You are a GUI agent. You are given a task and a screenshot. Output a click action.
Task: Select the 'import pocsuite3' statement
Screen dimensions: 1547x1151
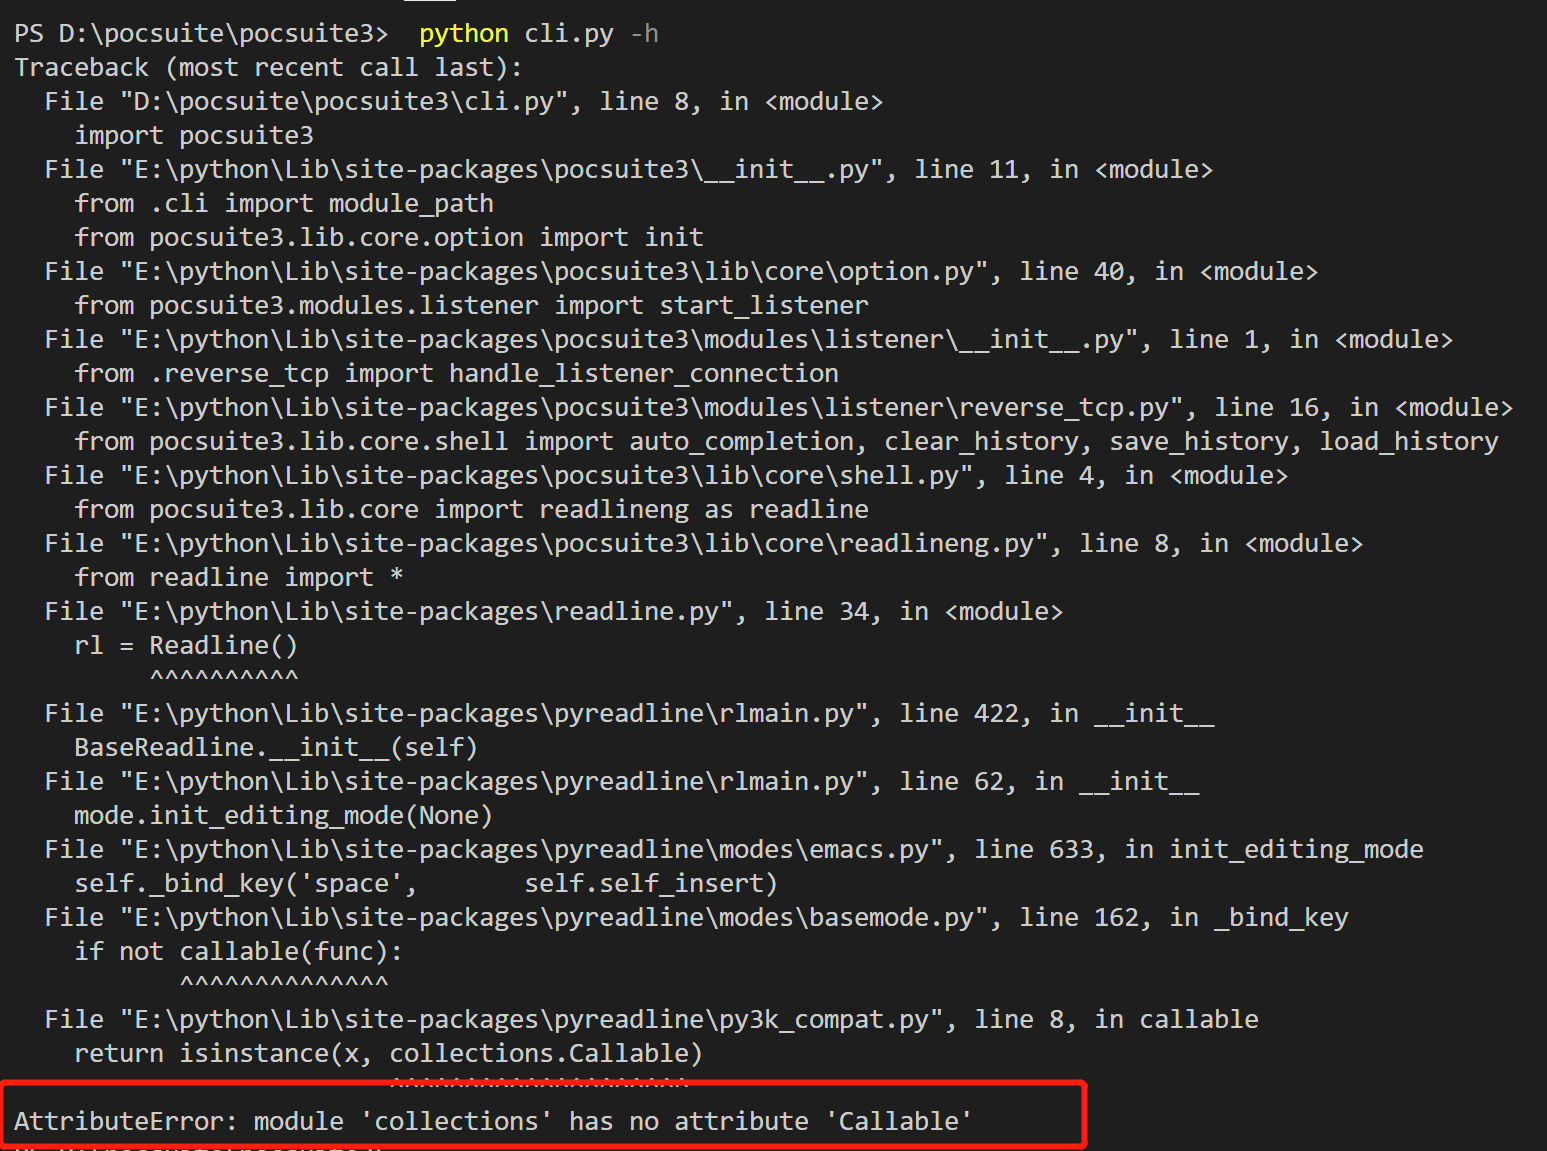click(x=194, y=134)
